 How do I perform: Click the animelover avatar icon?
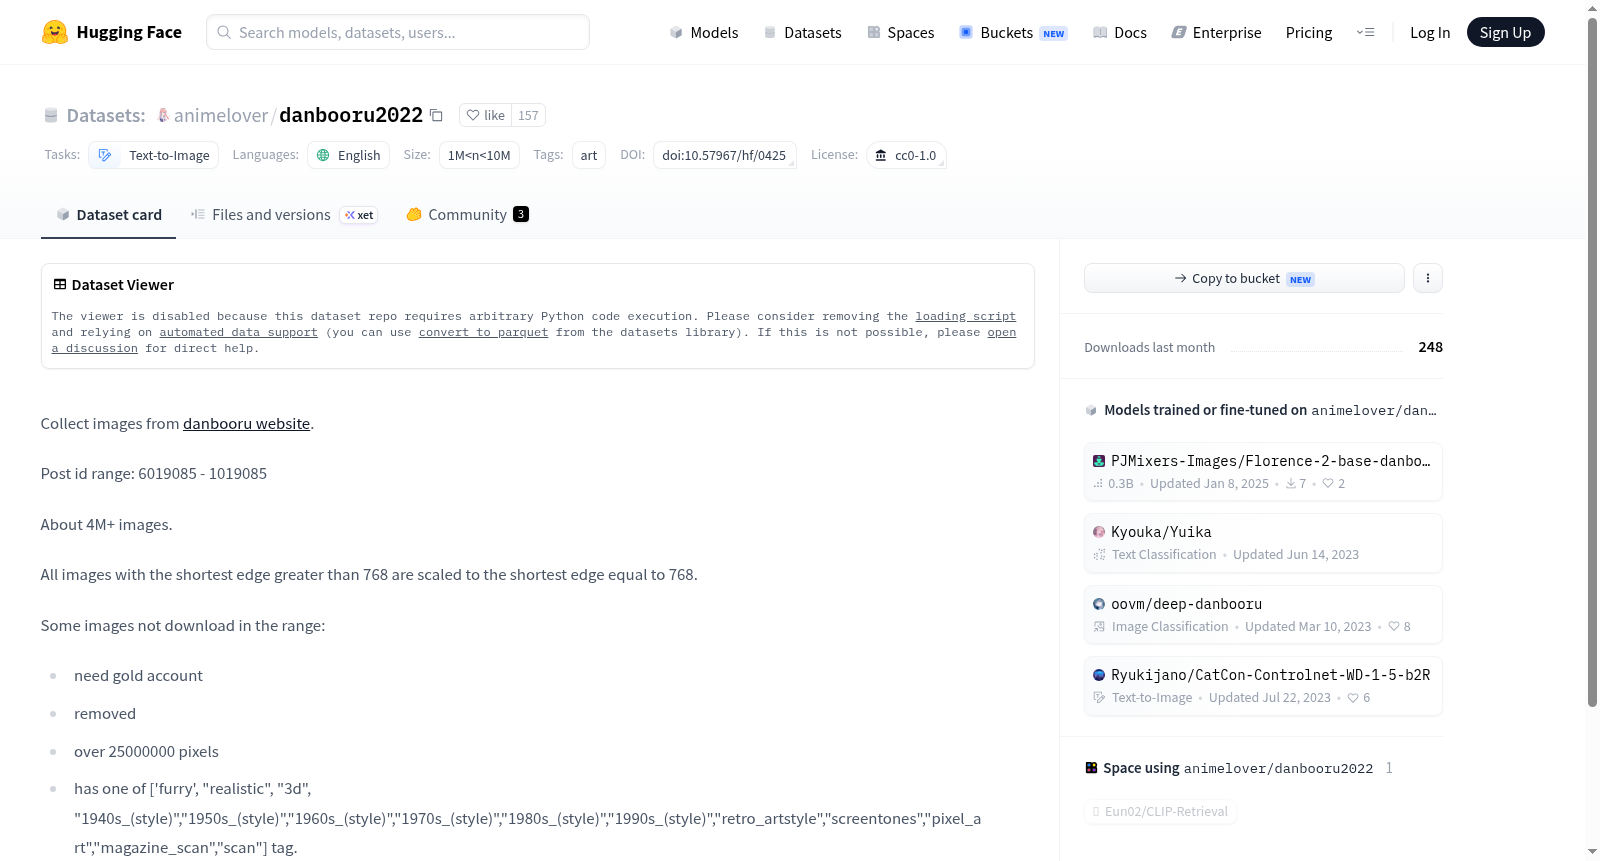[x=164, y=115]
